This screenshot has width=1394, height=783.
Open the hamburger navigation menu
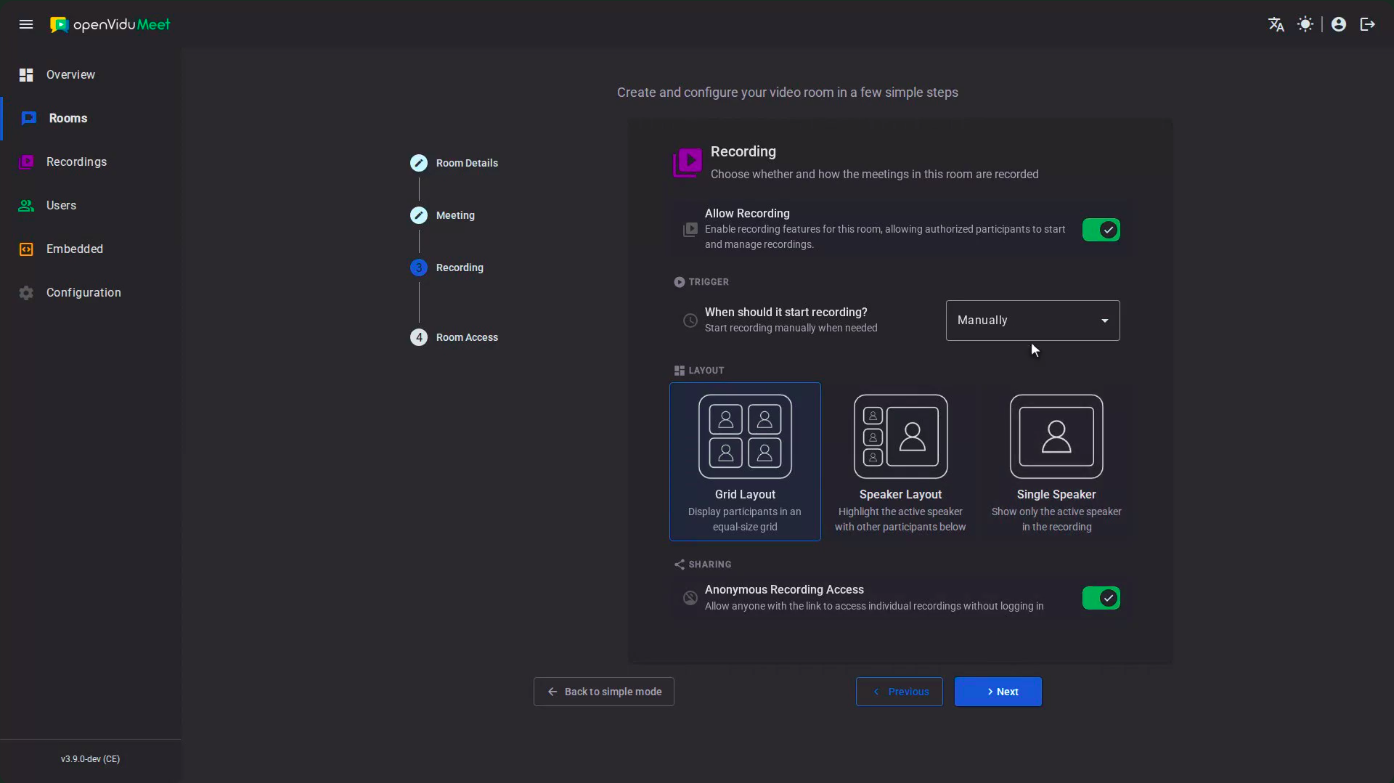(26, 24)
